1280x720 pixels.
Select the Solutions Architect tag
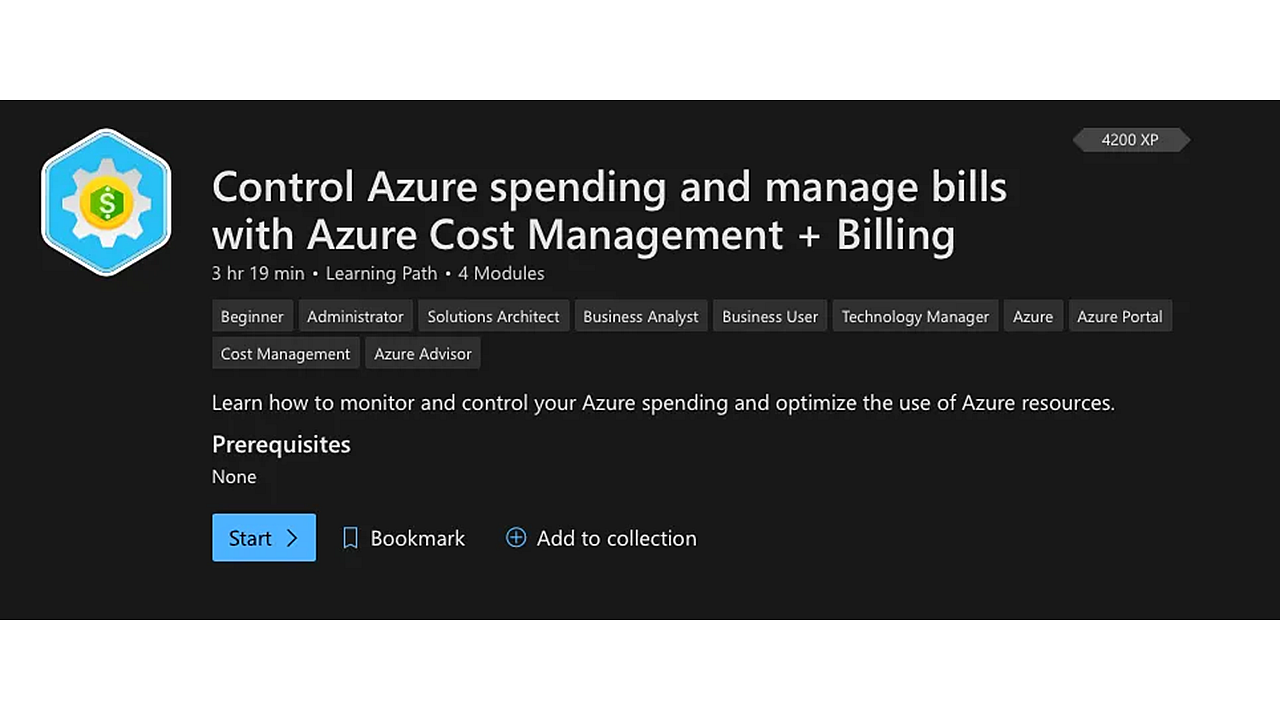(x=493, y=316)
